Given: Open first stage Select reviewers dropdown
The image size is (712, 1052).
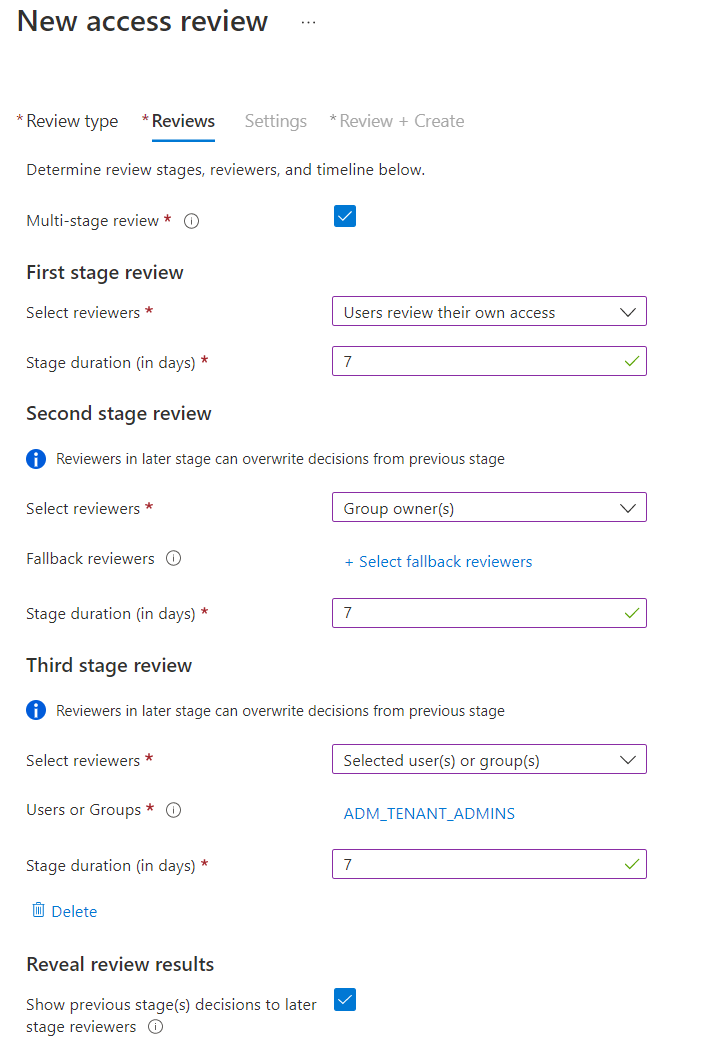Looking at the screenshot, I should [x=489, y=311].
